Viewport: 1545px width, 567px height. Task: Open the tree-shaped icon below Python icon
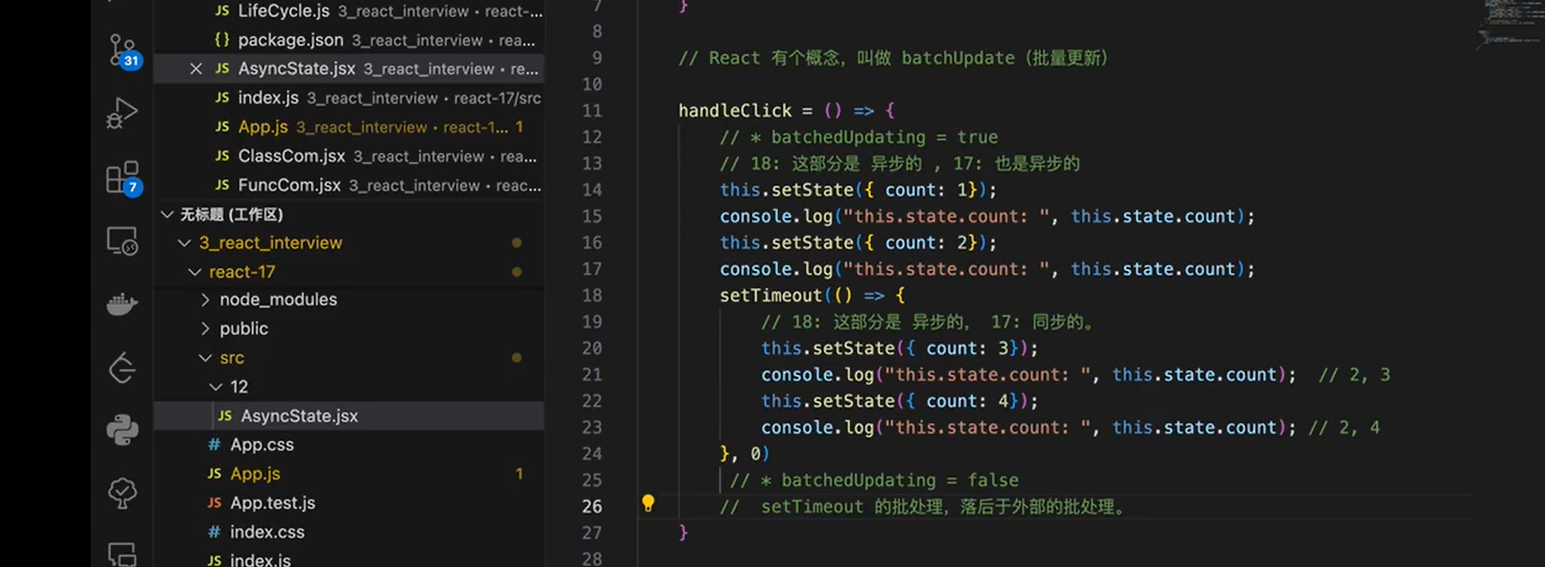click(x=122, y=492)
